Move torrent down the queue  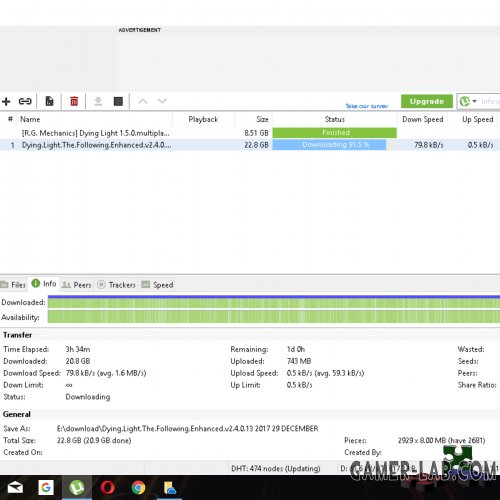[162, 101]
